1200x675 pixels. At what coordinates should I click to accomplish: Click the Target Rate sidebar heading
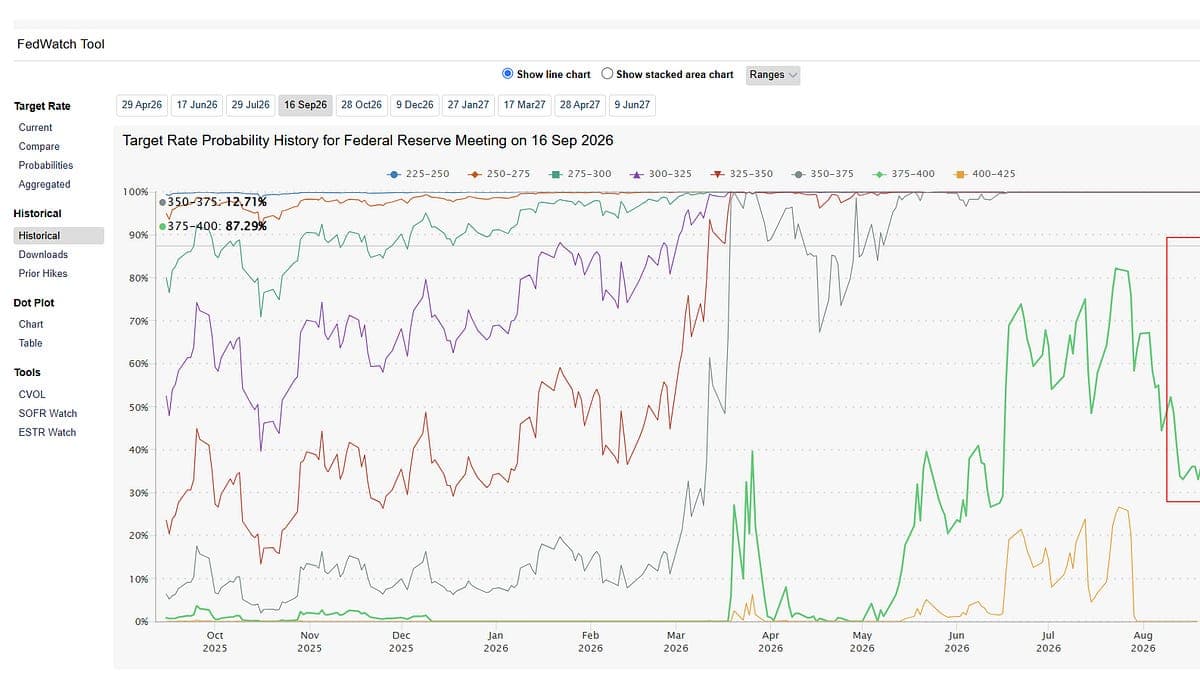(x=42, y=106)
